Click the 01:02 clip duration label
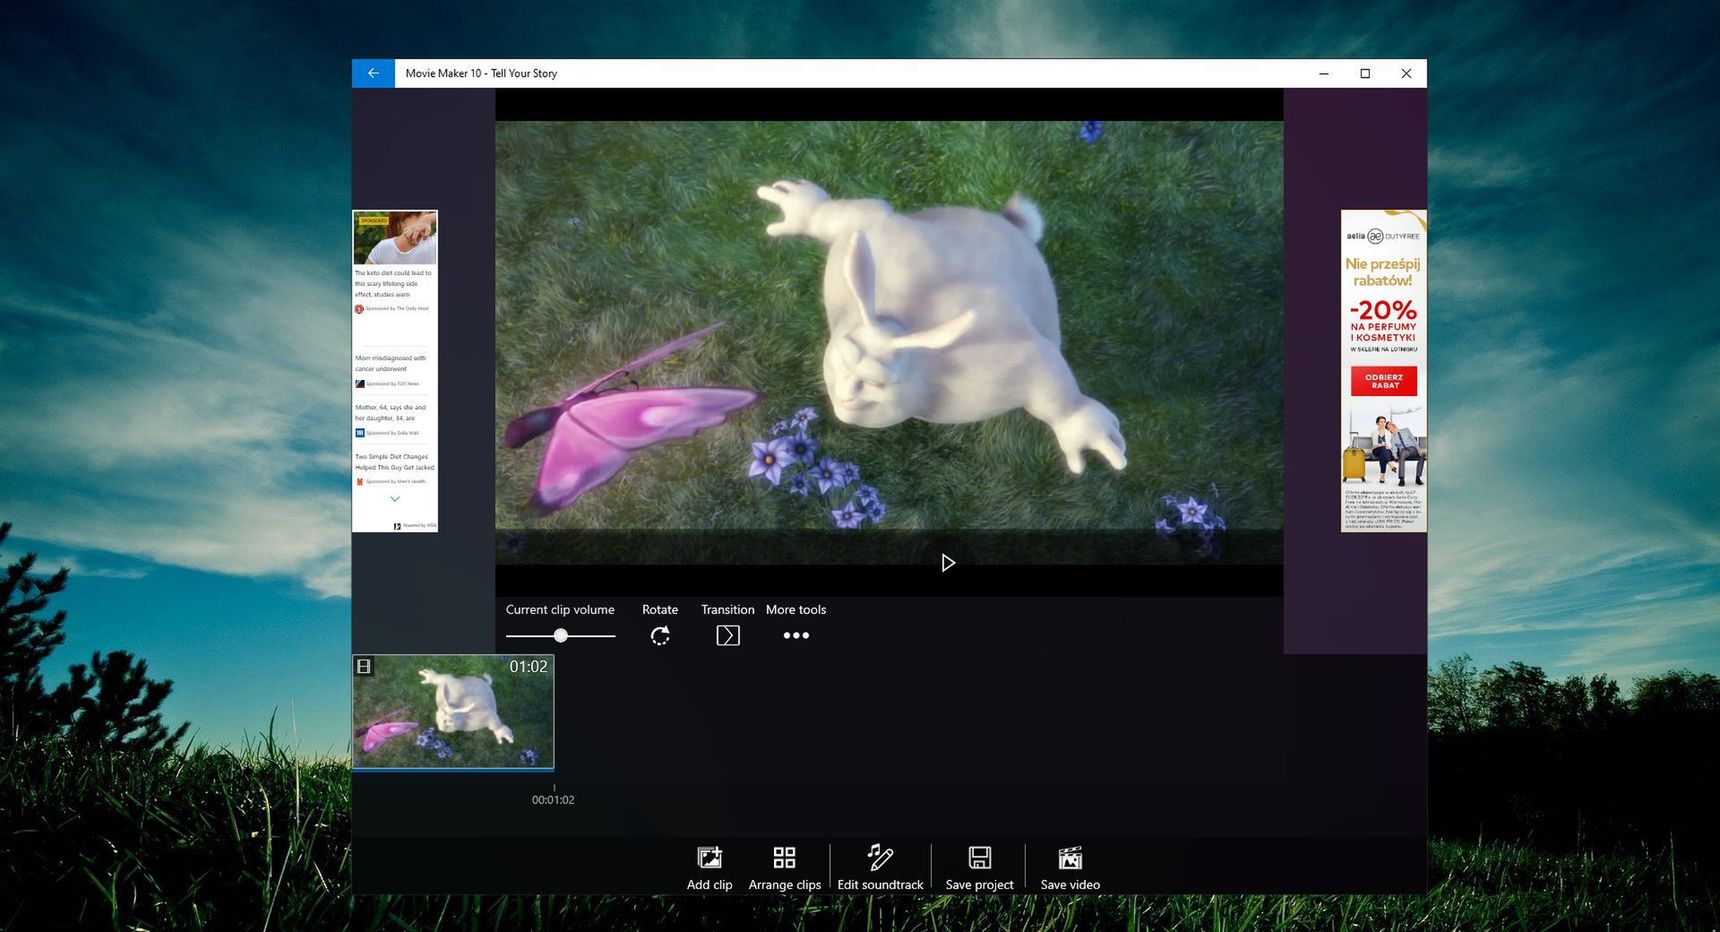The height and width of the screenshot is (932, 1720). pyautogui.click(x=528, y=667)
